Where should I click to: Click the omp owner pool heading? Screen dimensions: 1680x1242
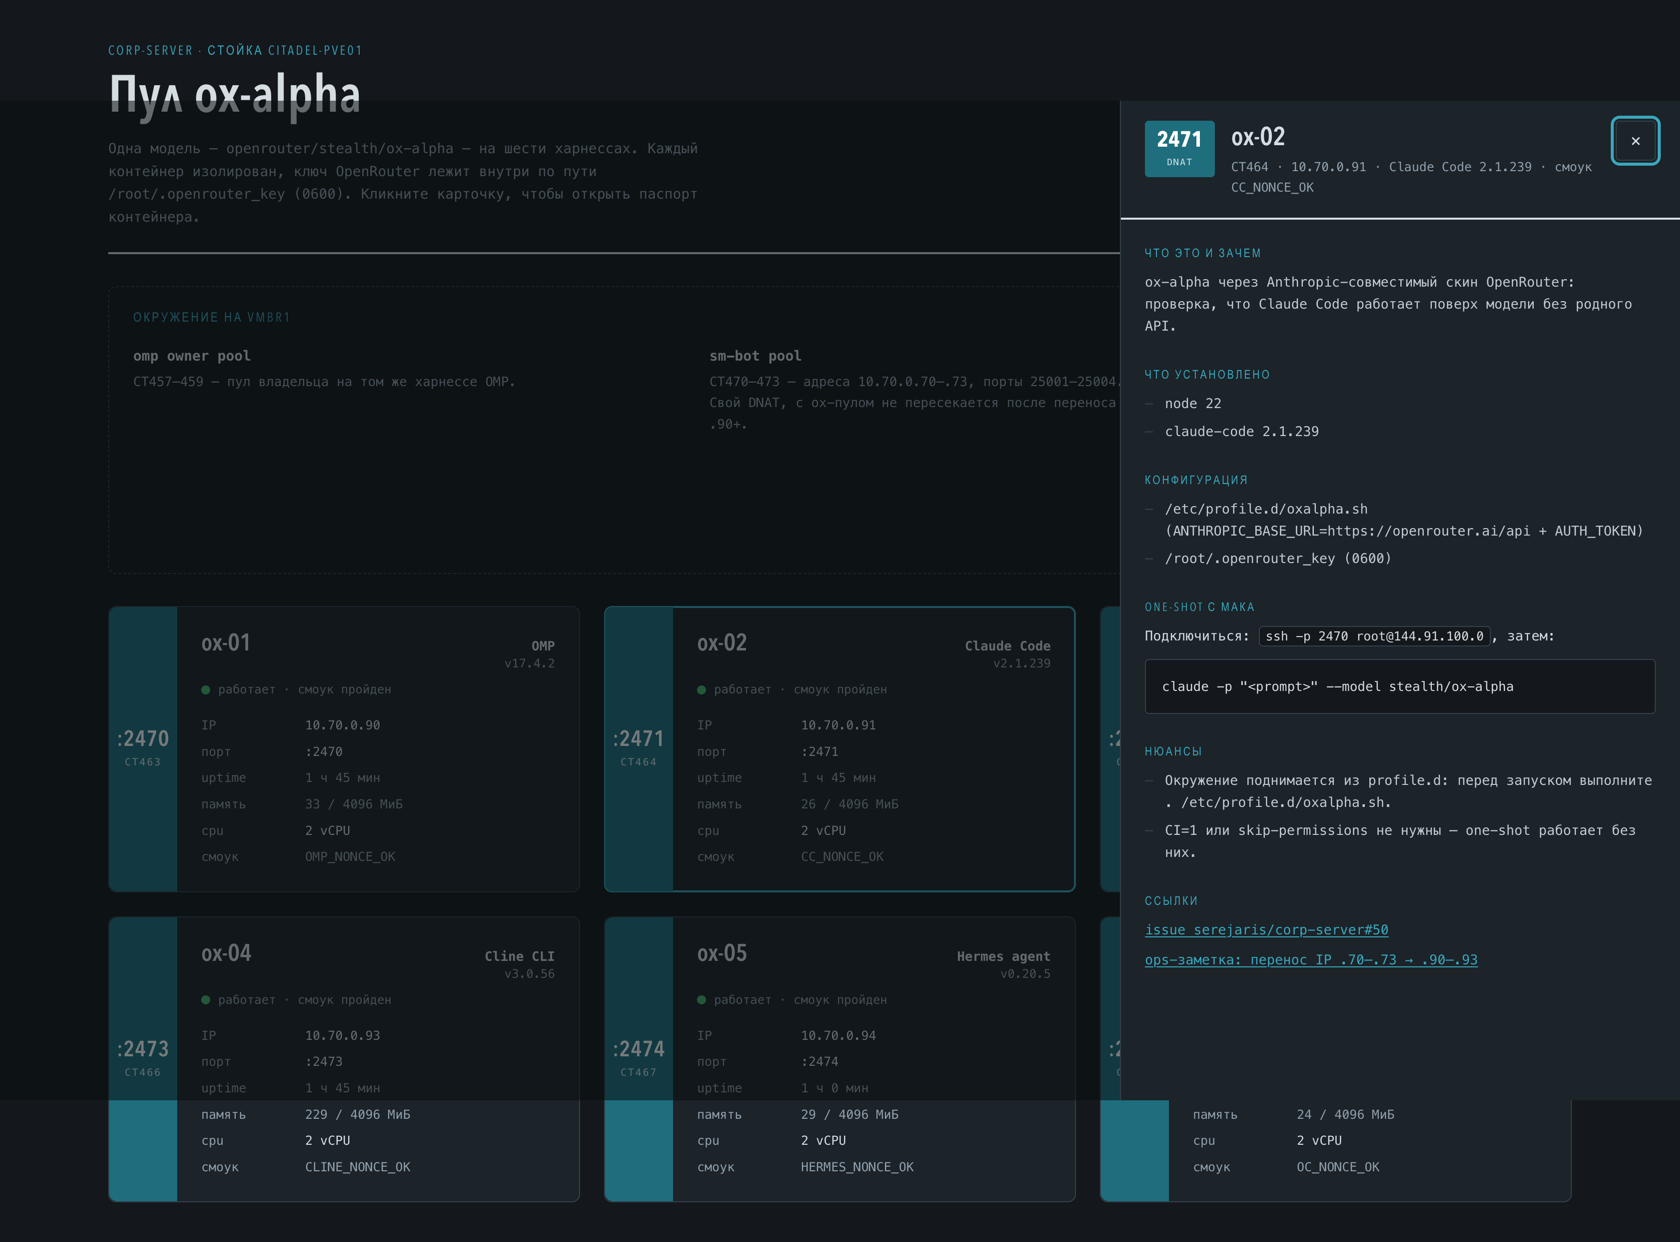(x=192, y=356)
